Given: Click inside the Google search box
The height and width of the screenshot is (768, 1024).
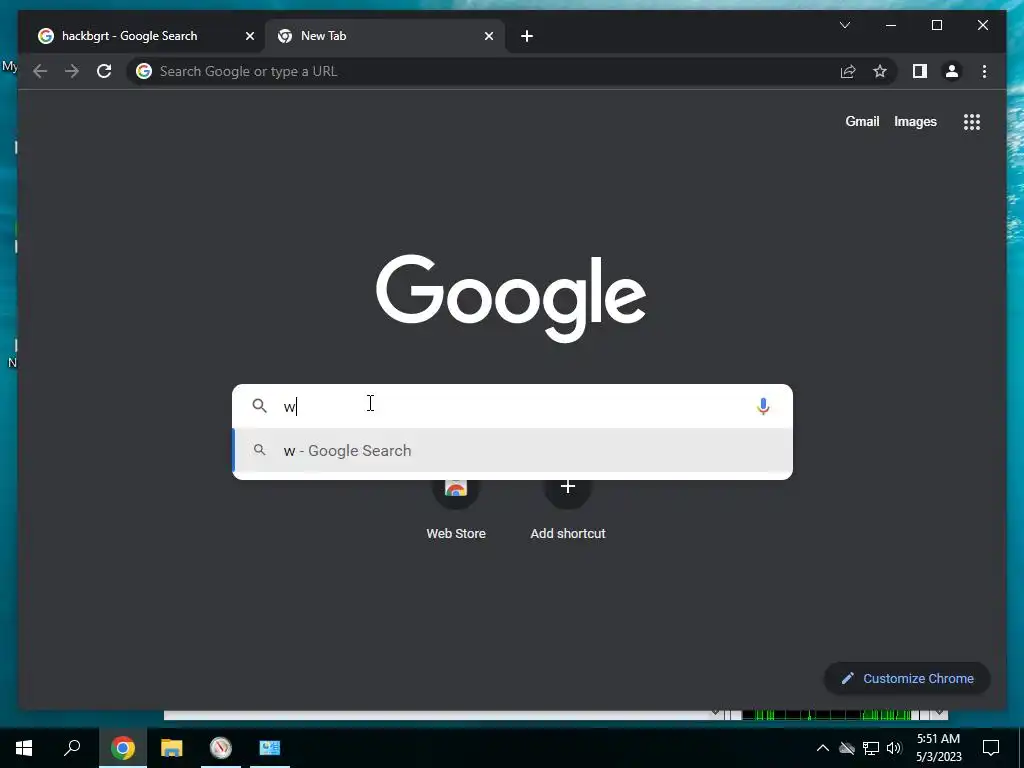Looking at the screenshot, I should coord(513,406).
